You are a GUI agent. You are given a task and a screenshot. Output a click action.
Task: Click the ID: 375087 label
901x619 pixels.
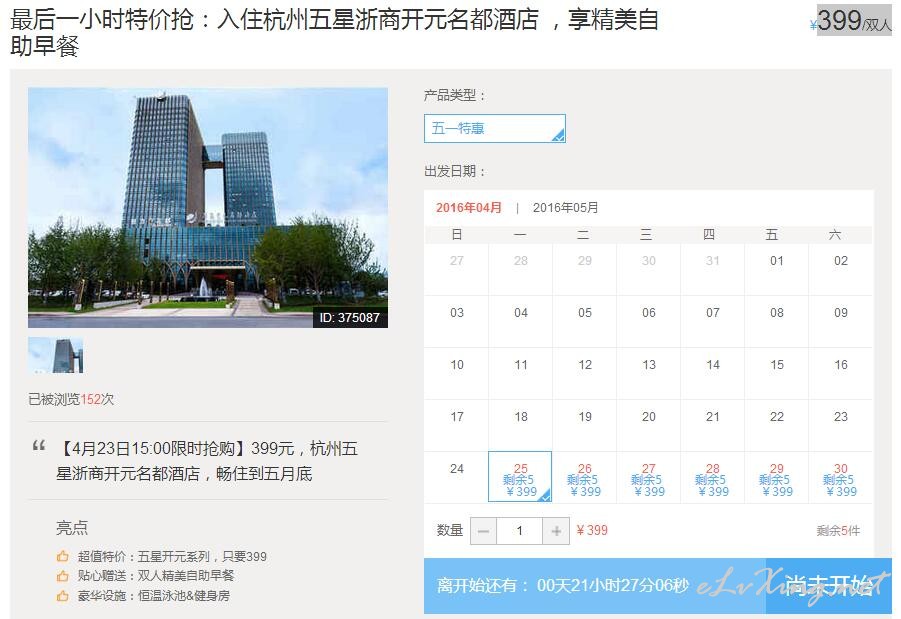(x=350, y=317)
